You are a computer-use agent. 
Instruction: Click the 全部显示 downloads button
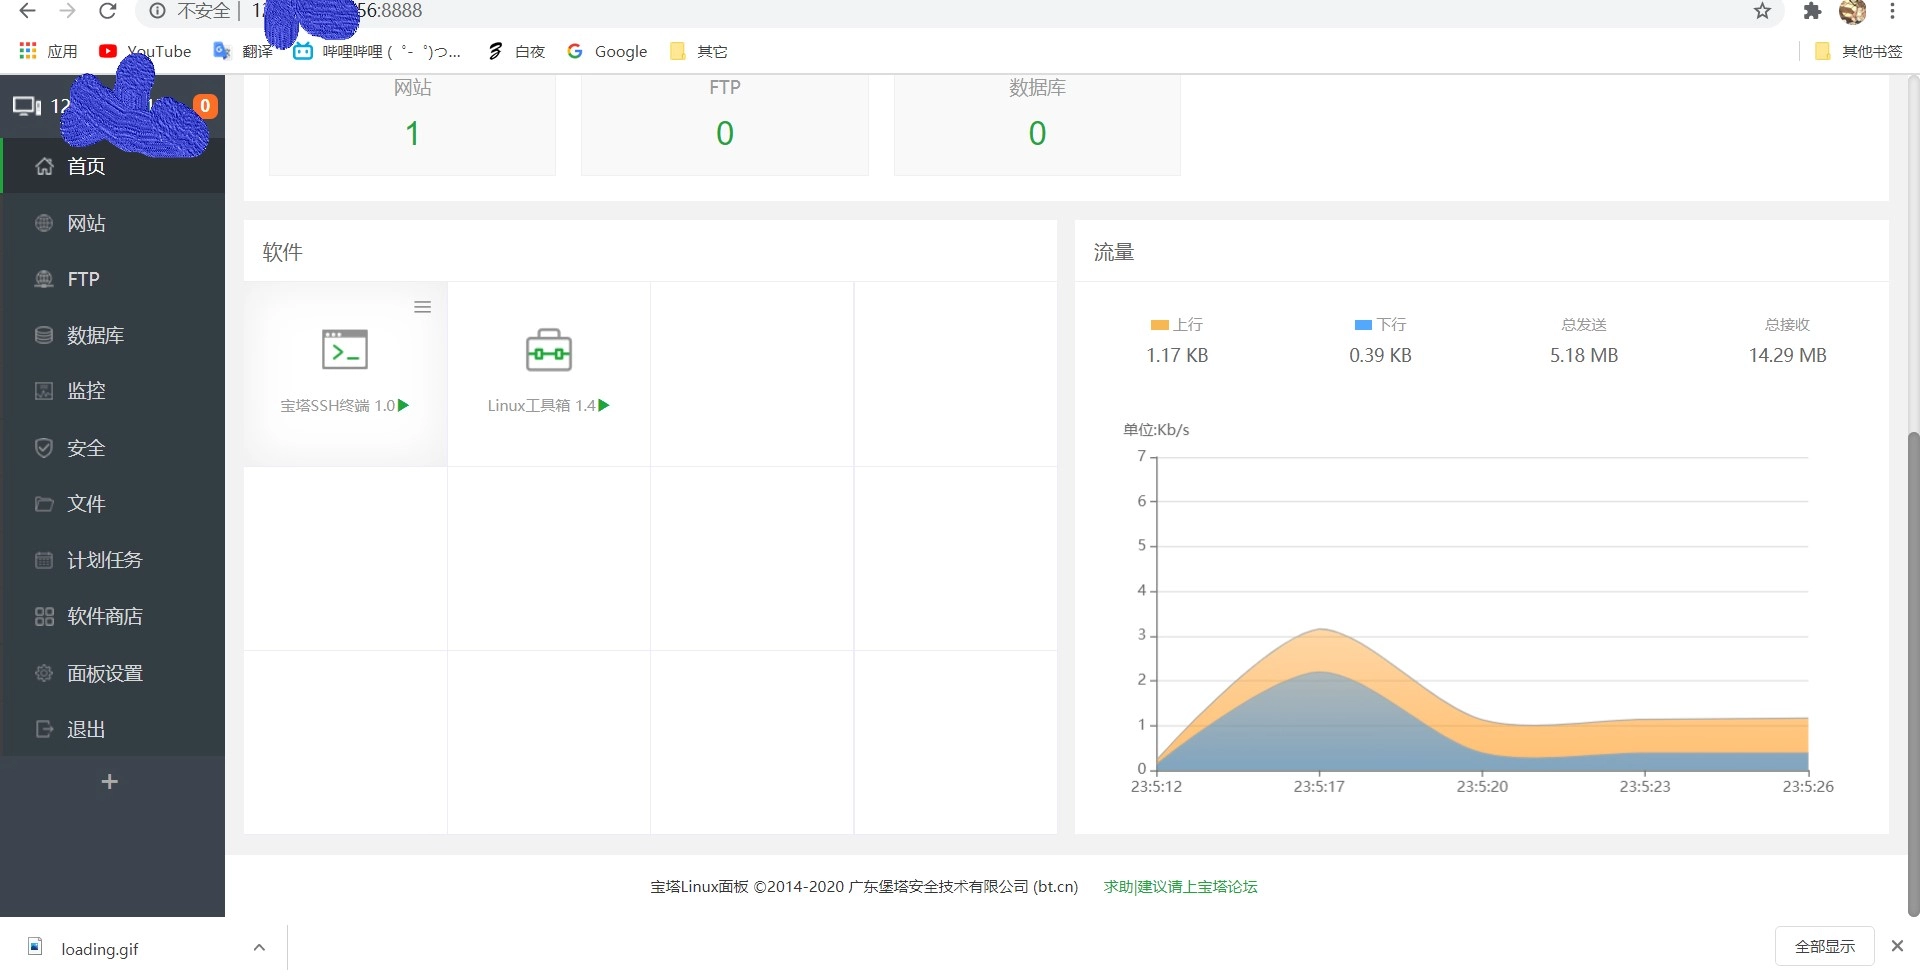point(1824,946)
